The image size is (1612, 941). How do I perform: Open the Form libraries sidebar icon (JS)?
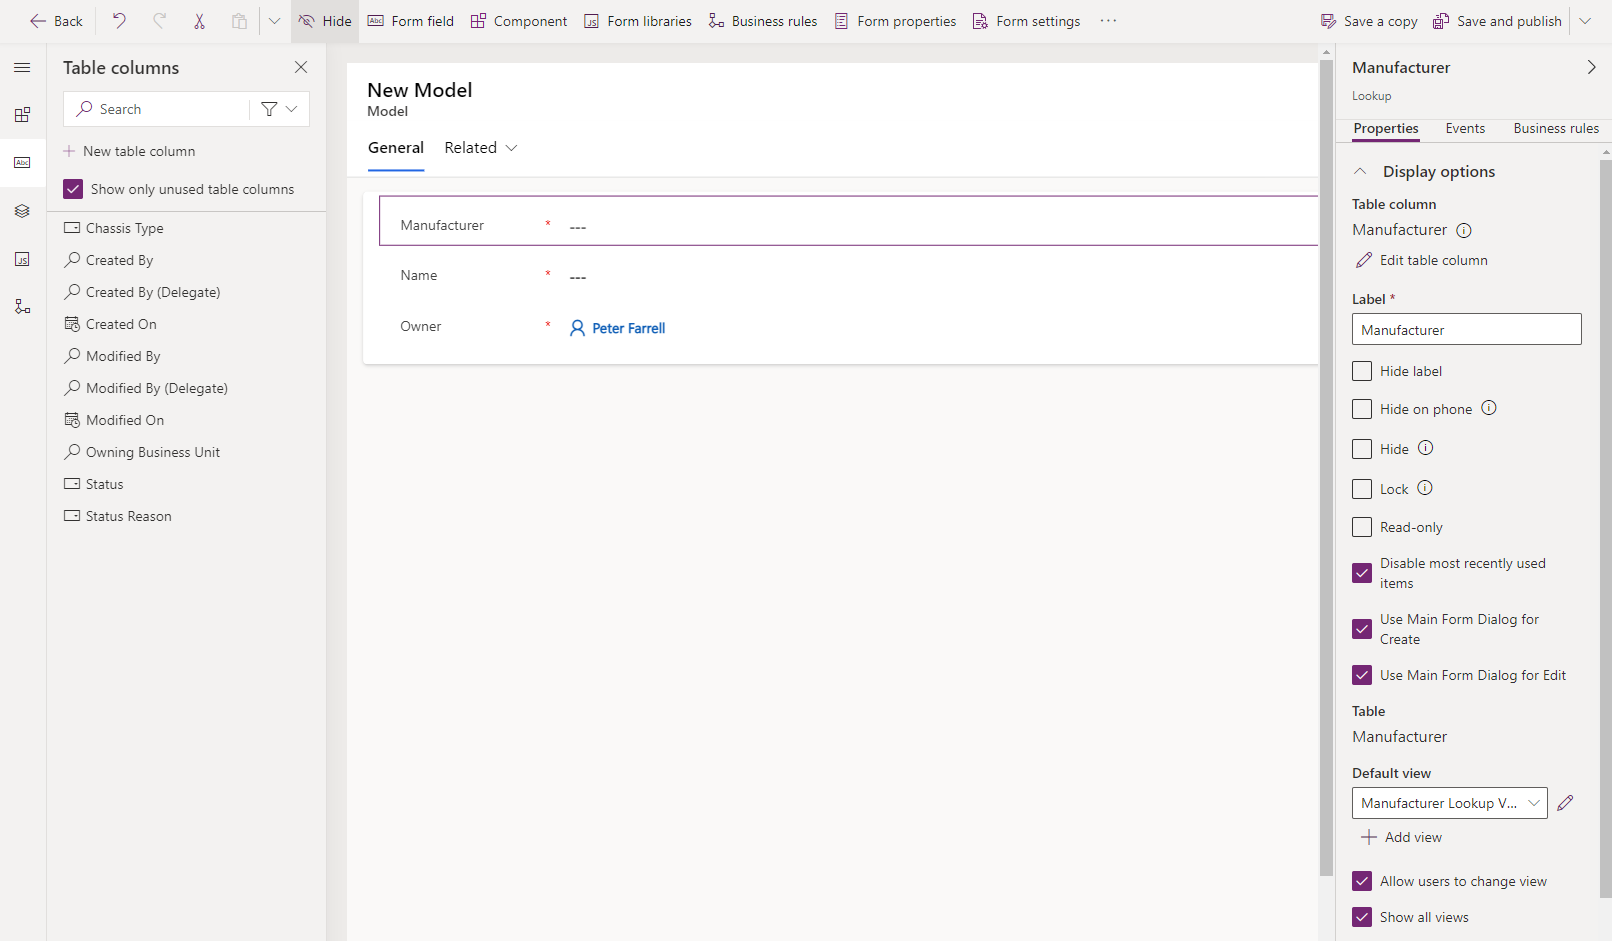tap(22, 258)
